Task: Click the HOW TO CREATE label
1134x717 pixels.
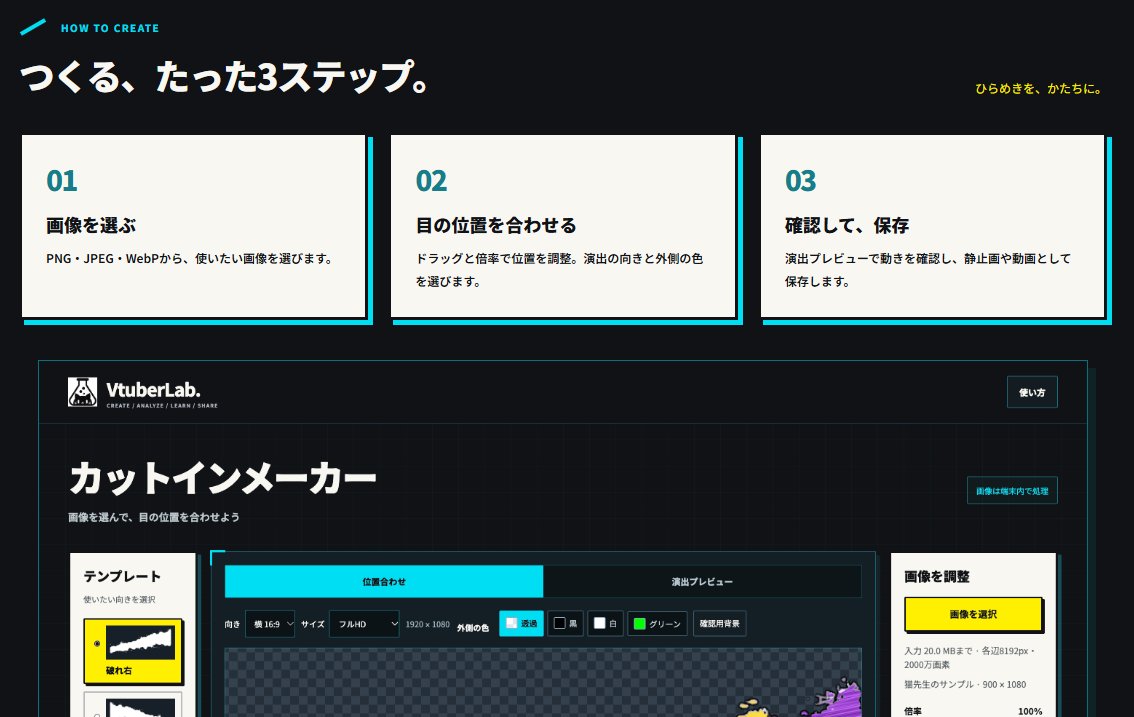Action: 110,28
